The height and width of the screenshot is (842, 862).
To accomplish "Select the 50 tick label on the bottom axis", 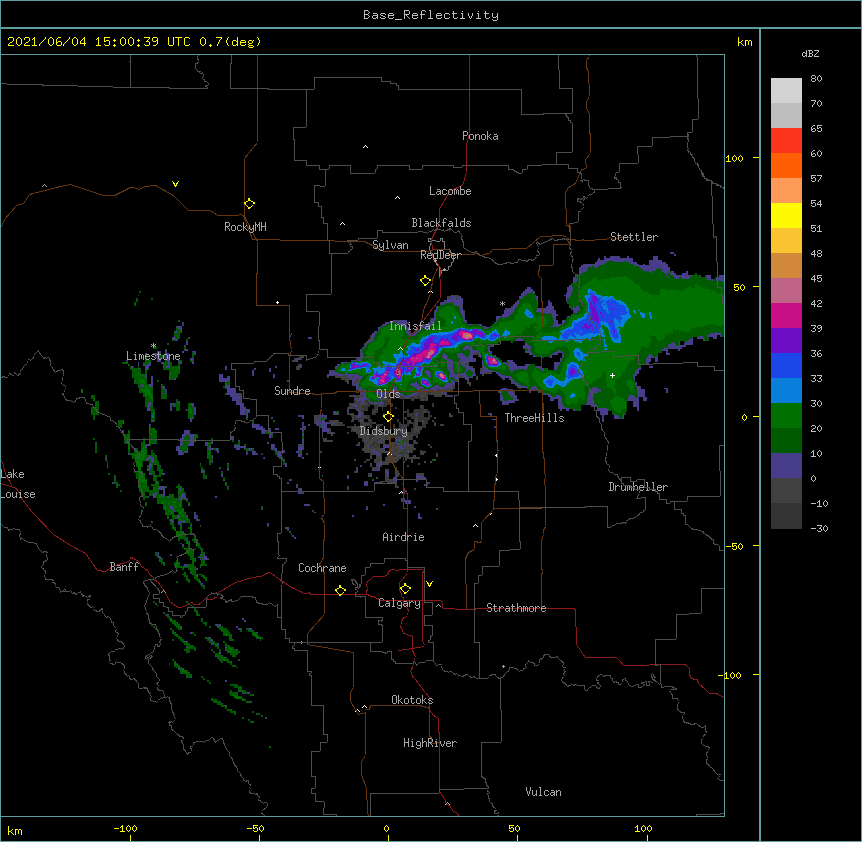I will [x=514, y=828].
